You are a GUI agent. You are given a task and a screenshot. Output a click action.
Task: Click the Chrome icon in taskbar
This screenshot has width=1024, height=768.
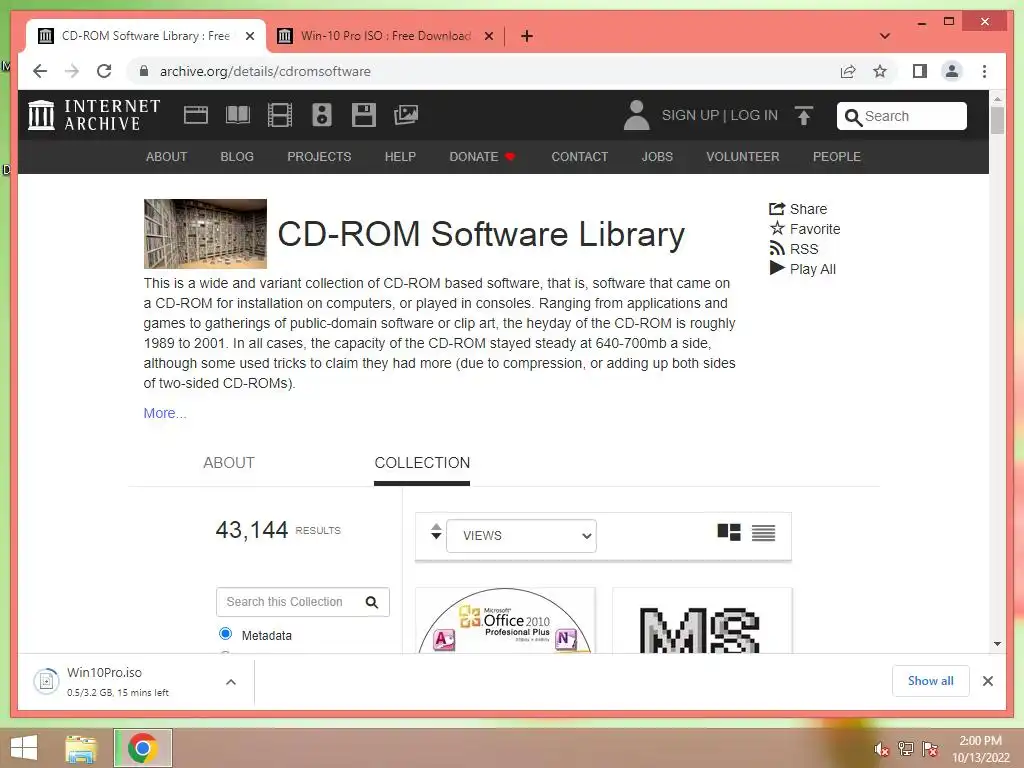[143, 748]
